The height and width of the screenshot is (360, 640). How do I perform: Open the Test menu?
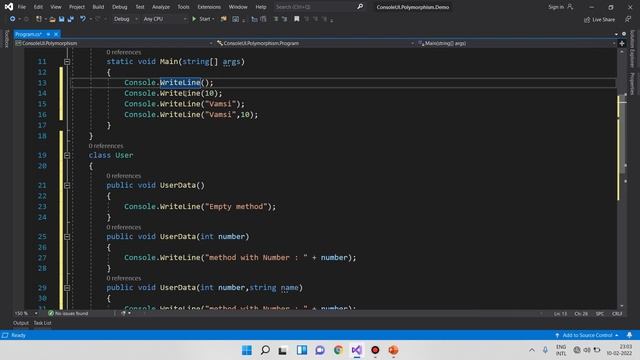140,7
